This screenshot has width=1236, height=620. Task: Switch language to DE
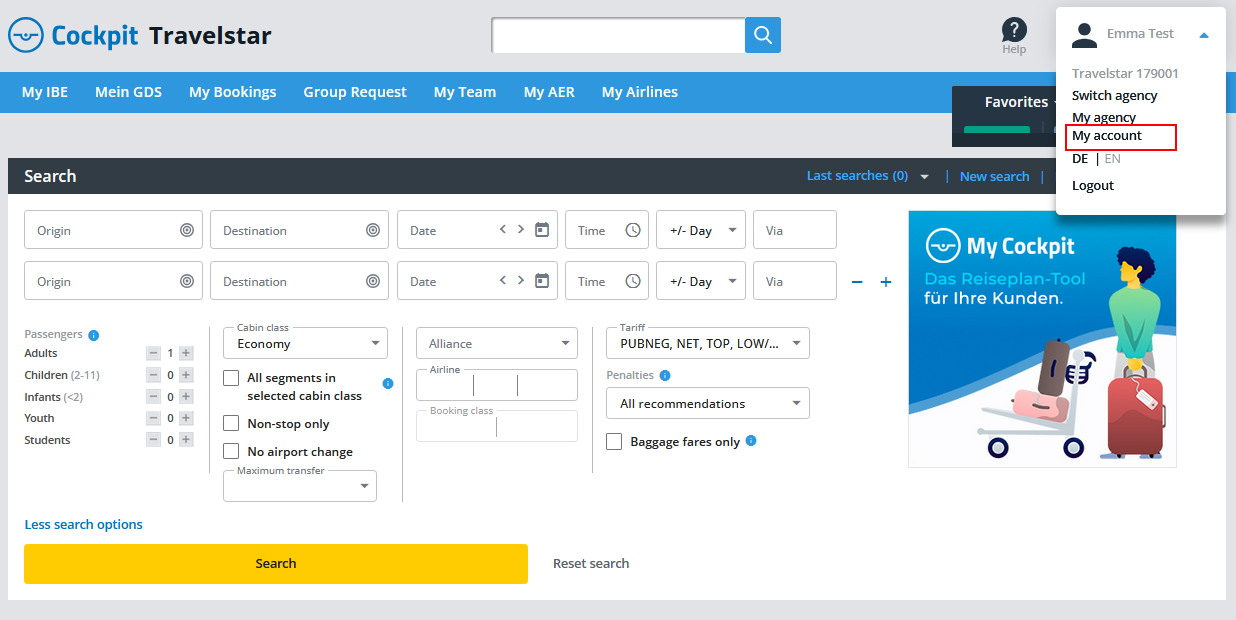(1080, 159)
